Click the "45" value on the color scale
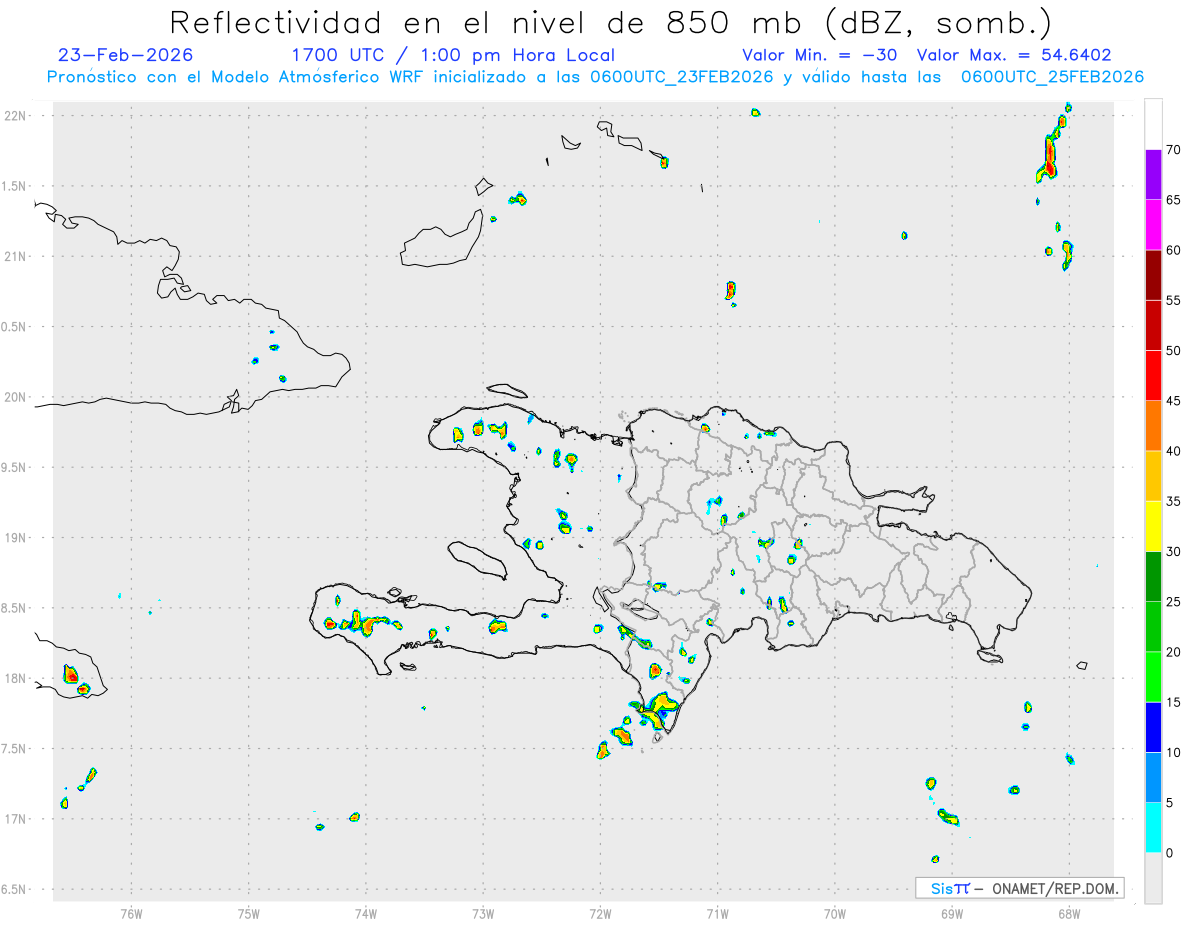The height and width of the screenshot is (927, 1200). (1174, 401)
